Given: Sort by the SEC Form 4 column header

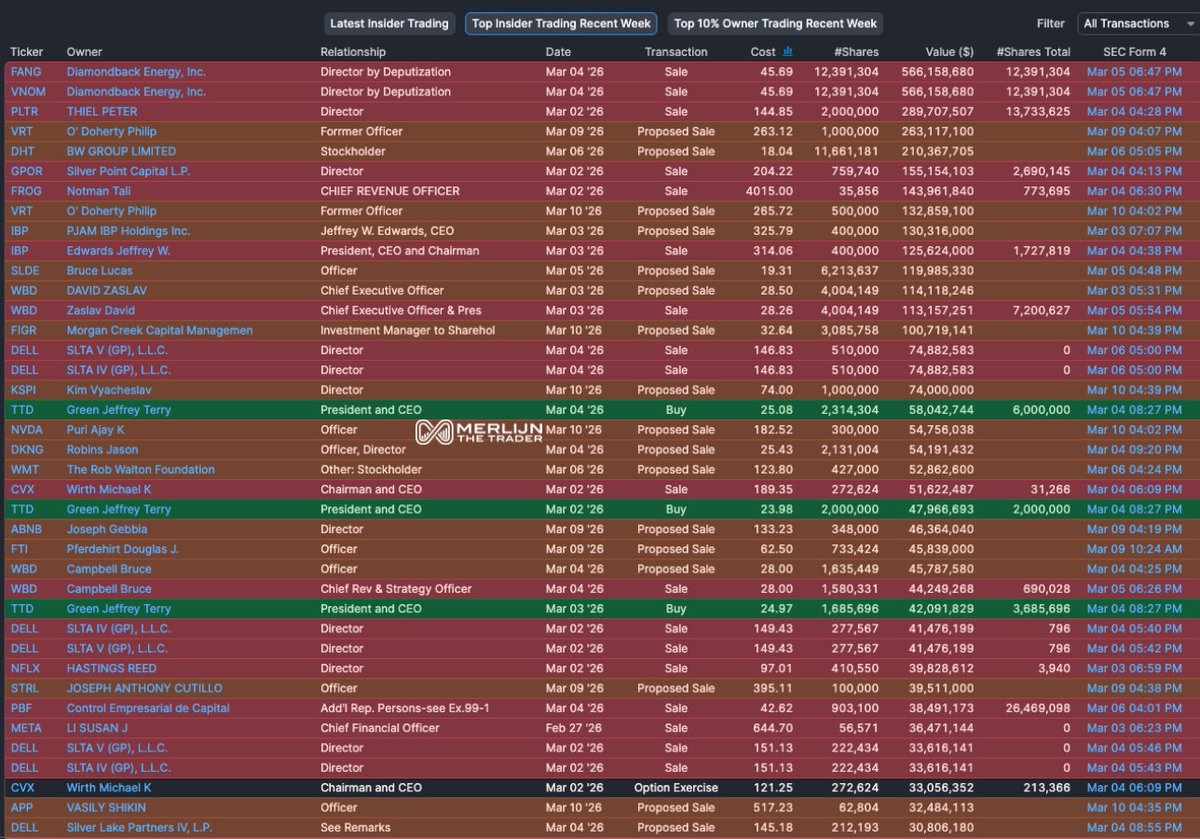Looking at the screenshot, I should pyautogui.click(x=1135, y=52).
